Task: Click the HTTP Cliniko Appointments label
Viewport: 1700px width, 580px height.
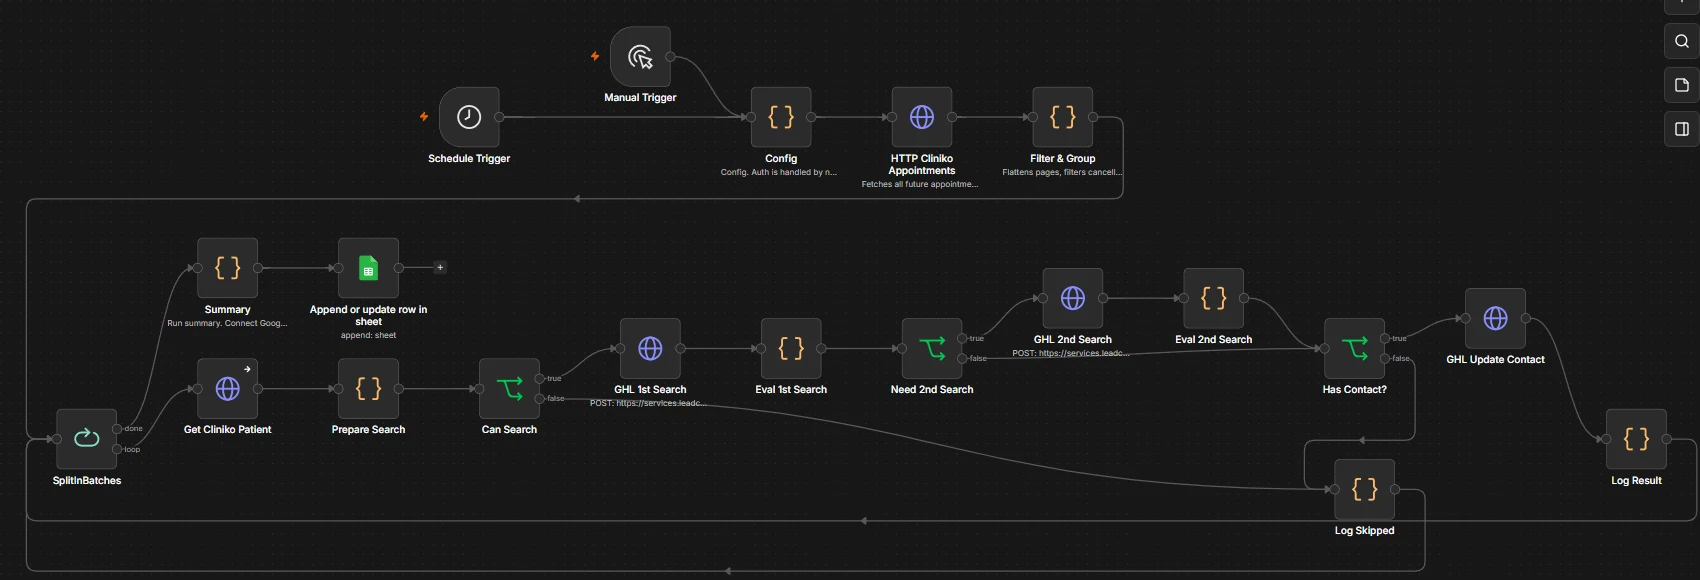Action: (922, 164)
